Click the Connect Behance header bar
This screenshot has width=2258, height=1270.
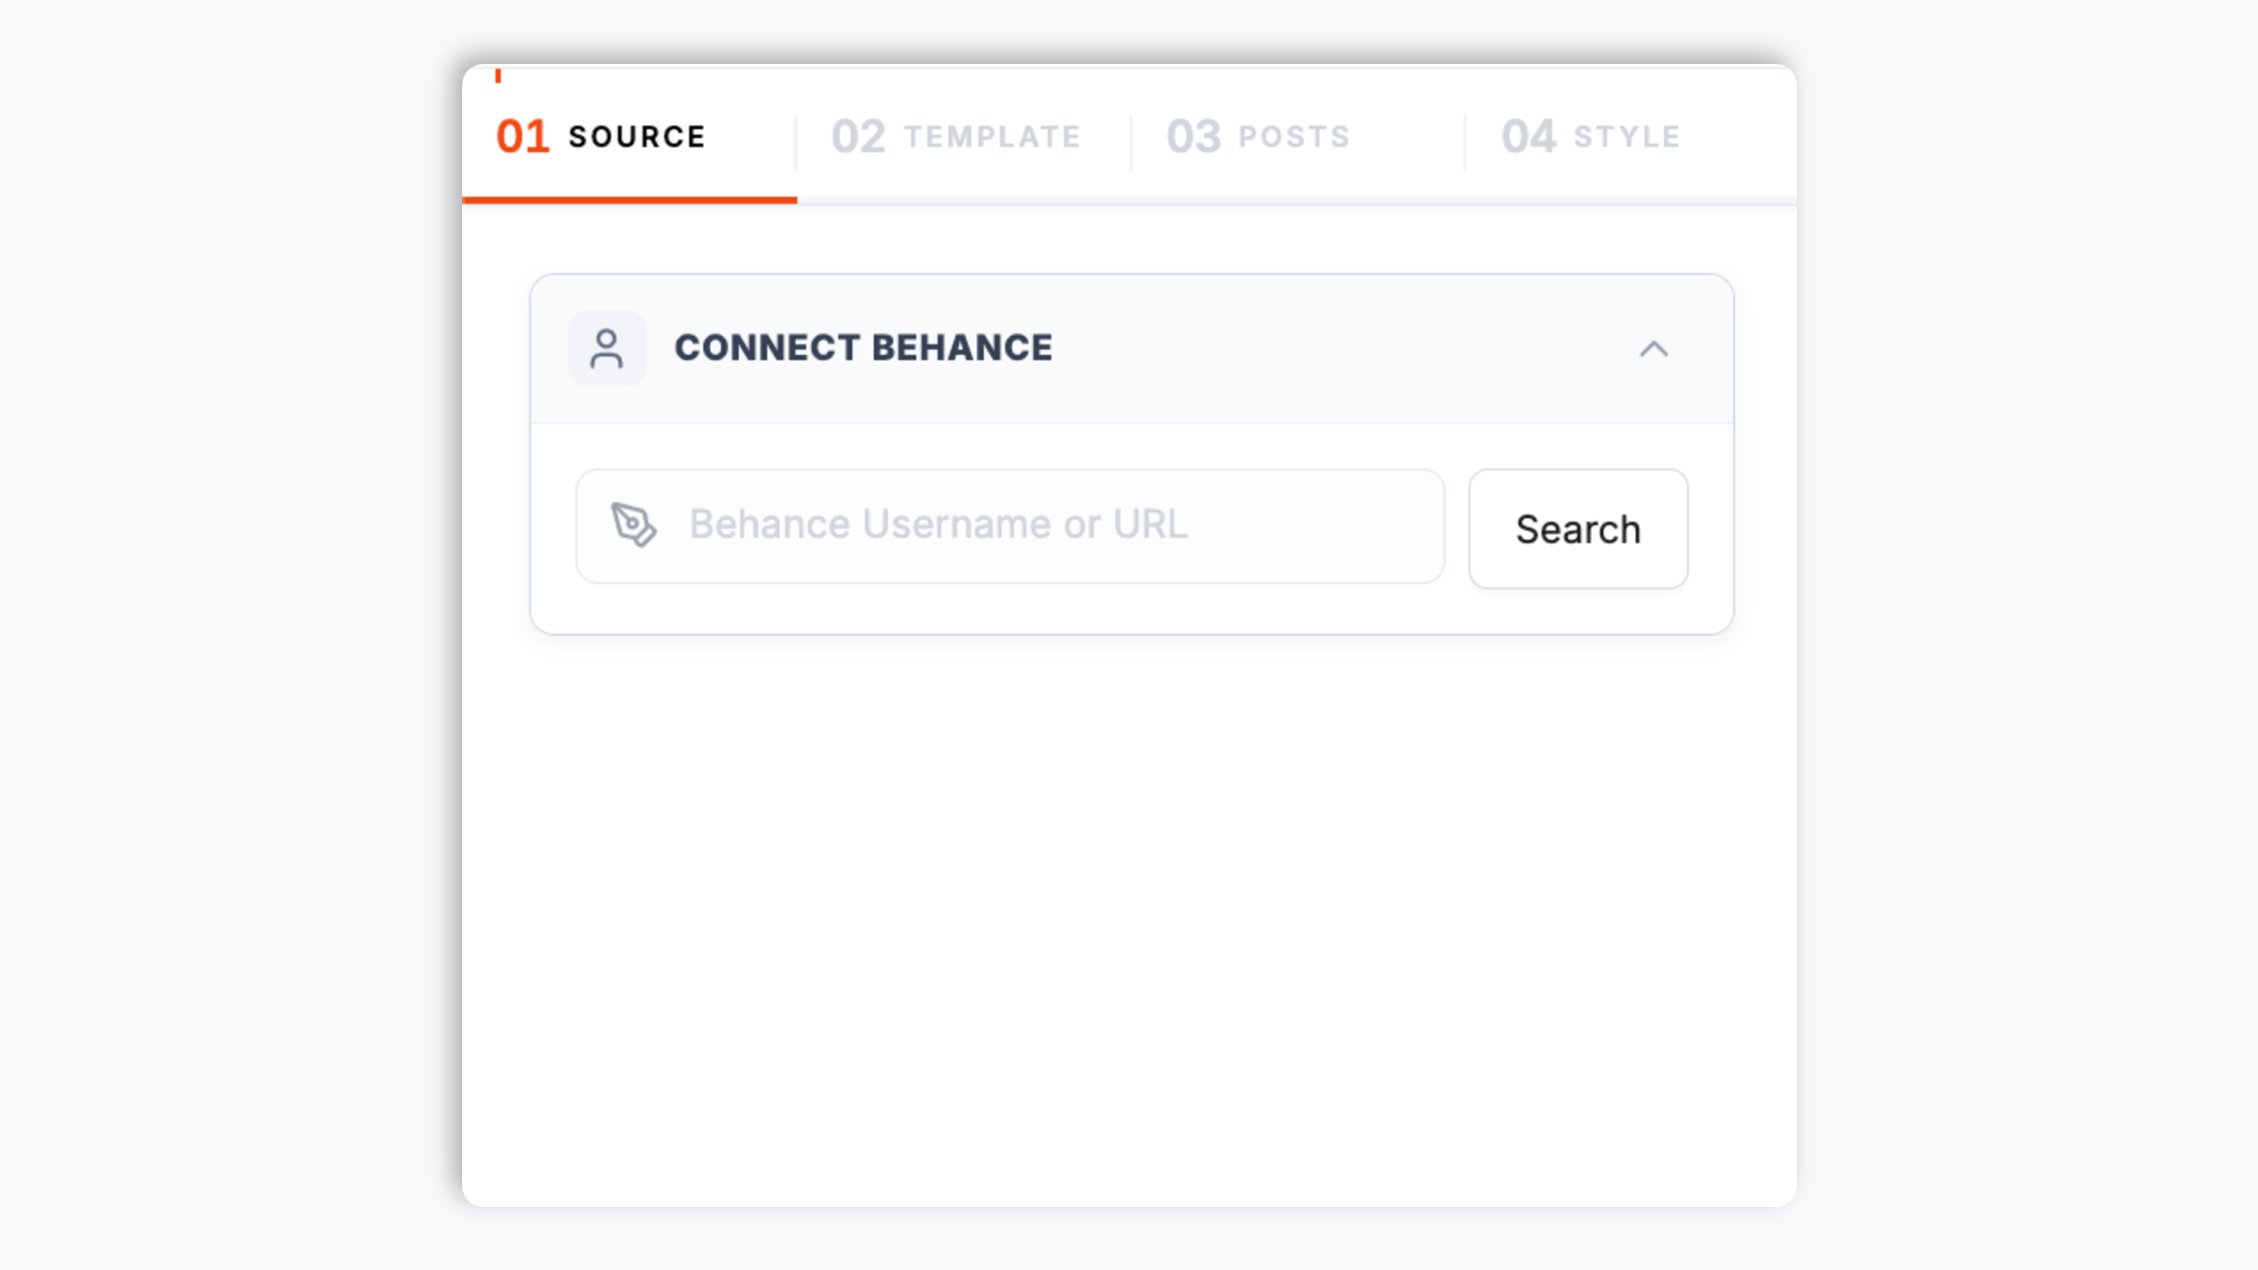pos(1132,349)
